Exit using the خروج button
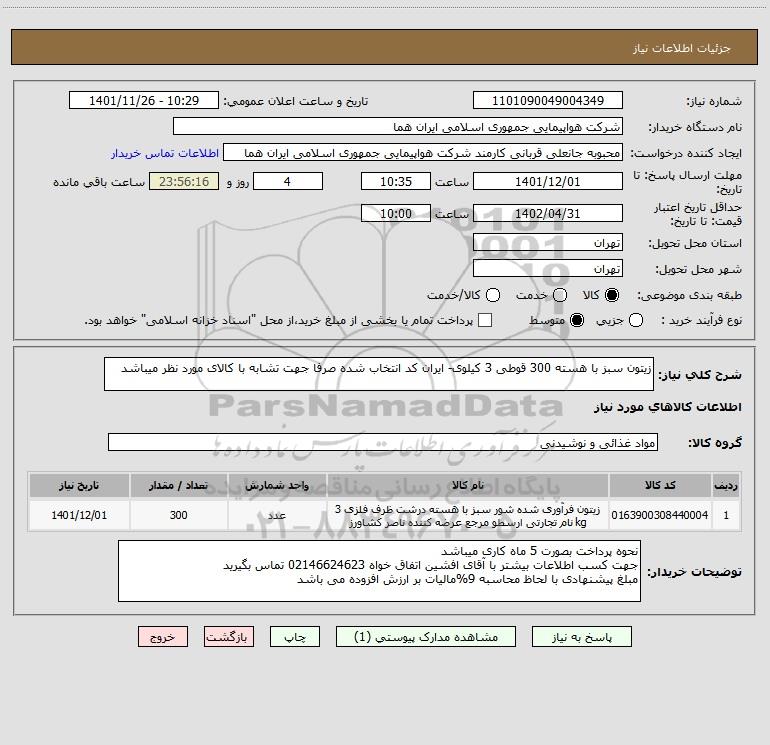The image size is (770, 745). [163, 636]
